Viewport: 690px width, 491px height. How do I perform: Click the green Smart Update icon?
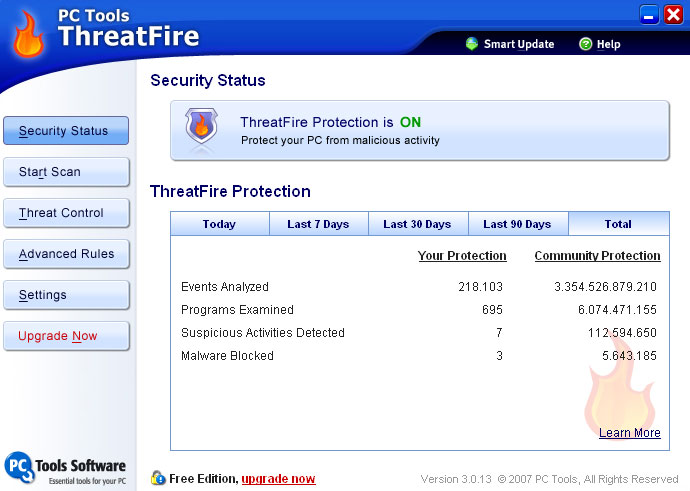[472, 44]
